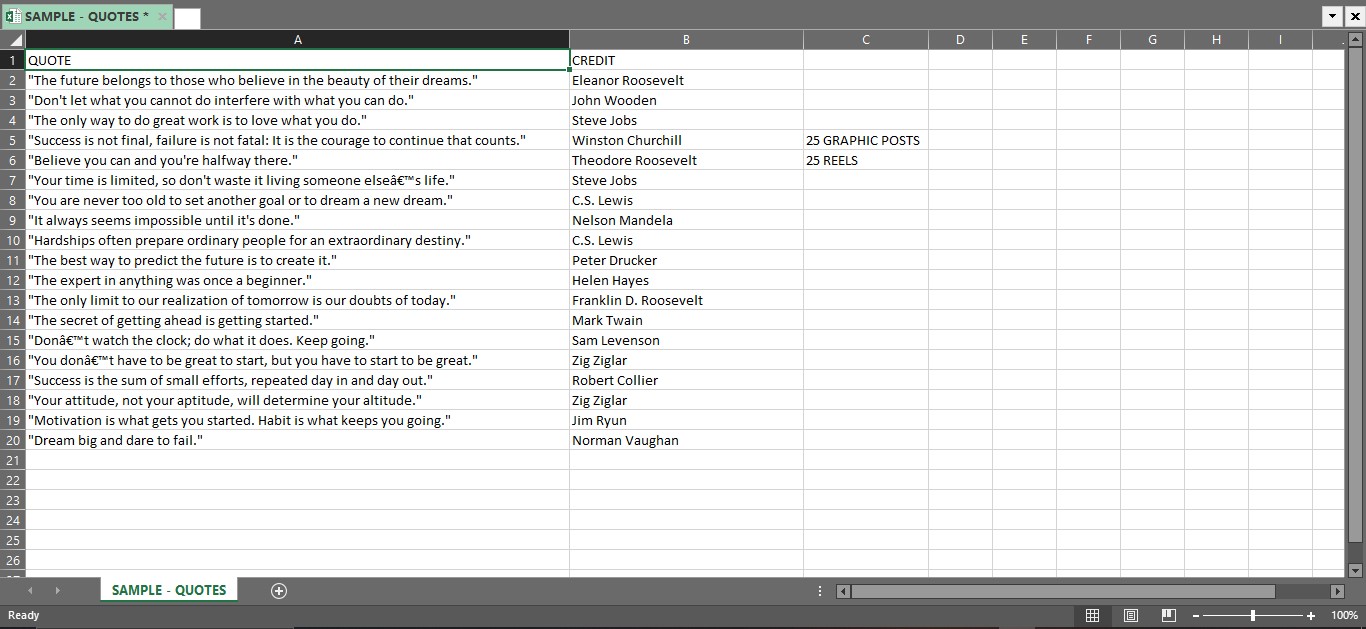Select row 10 header
The width and height of the screenshot is (1366, 629).
[13, 240]
